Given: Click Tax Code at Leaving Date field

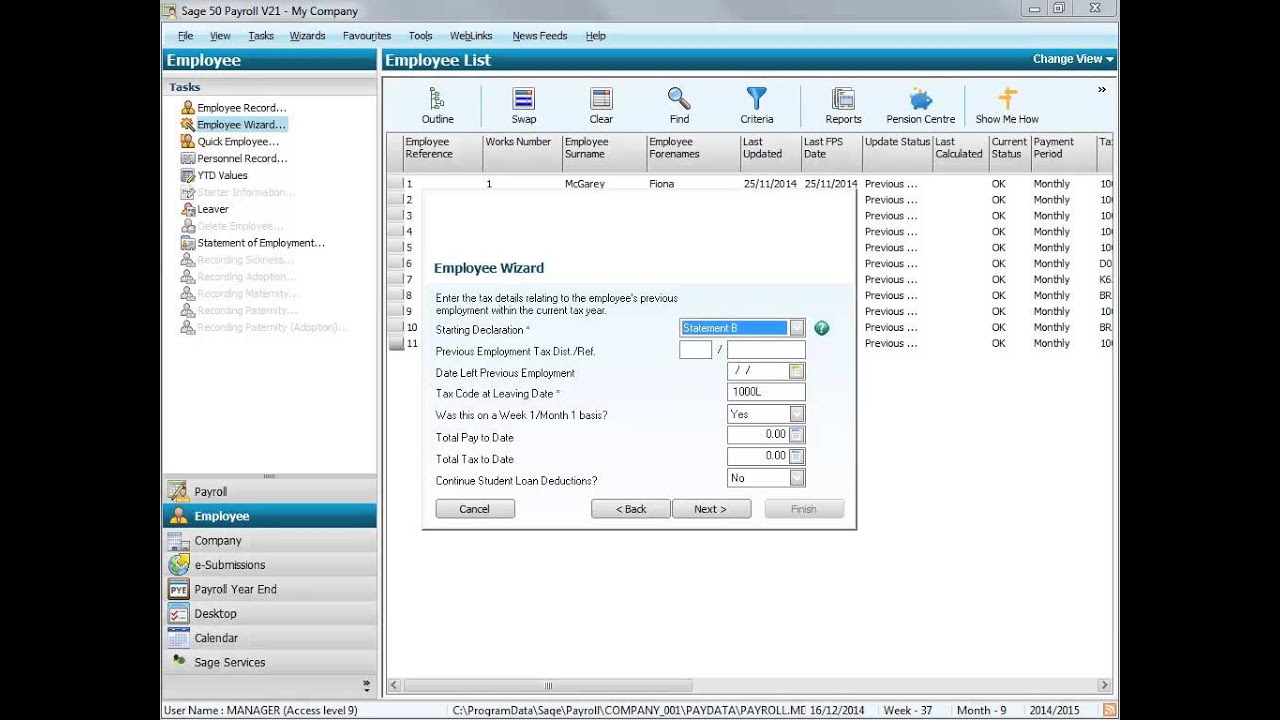Looking at the screenshot, I should (x=766, y=393).
